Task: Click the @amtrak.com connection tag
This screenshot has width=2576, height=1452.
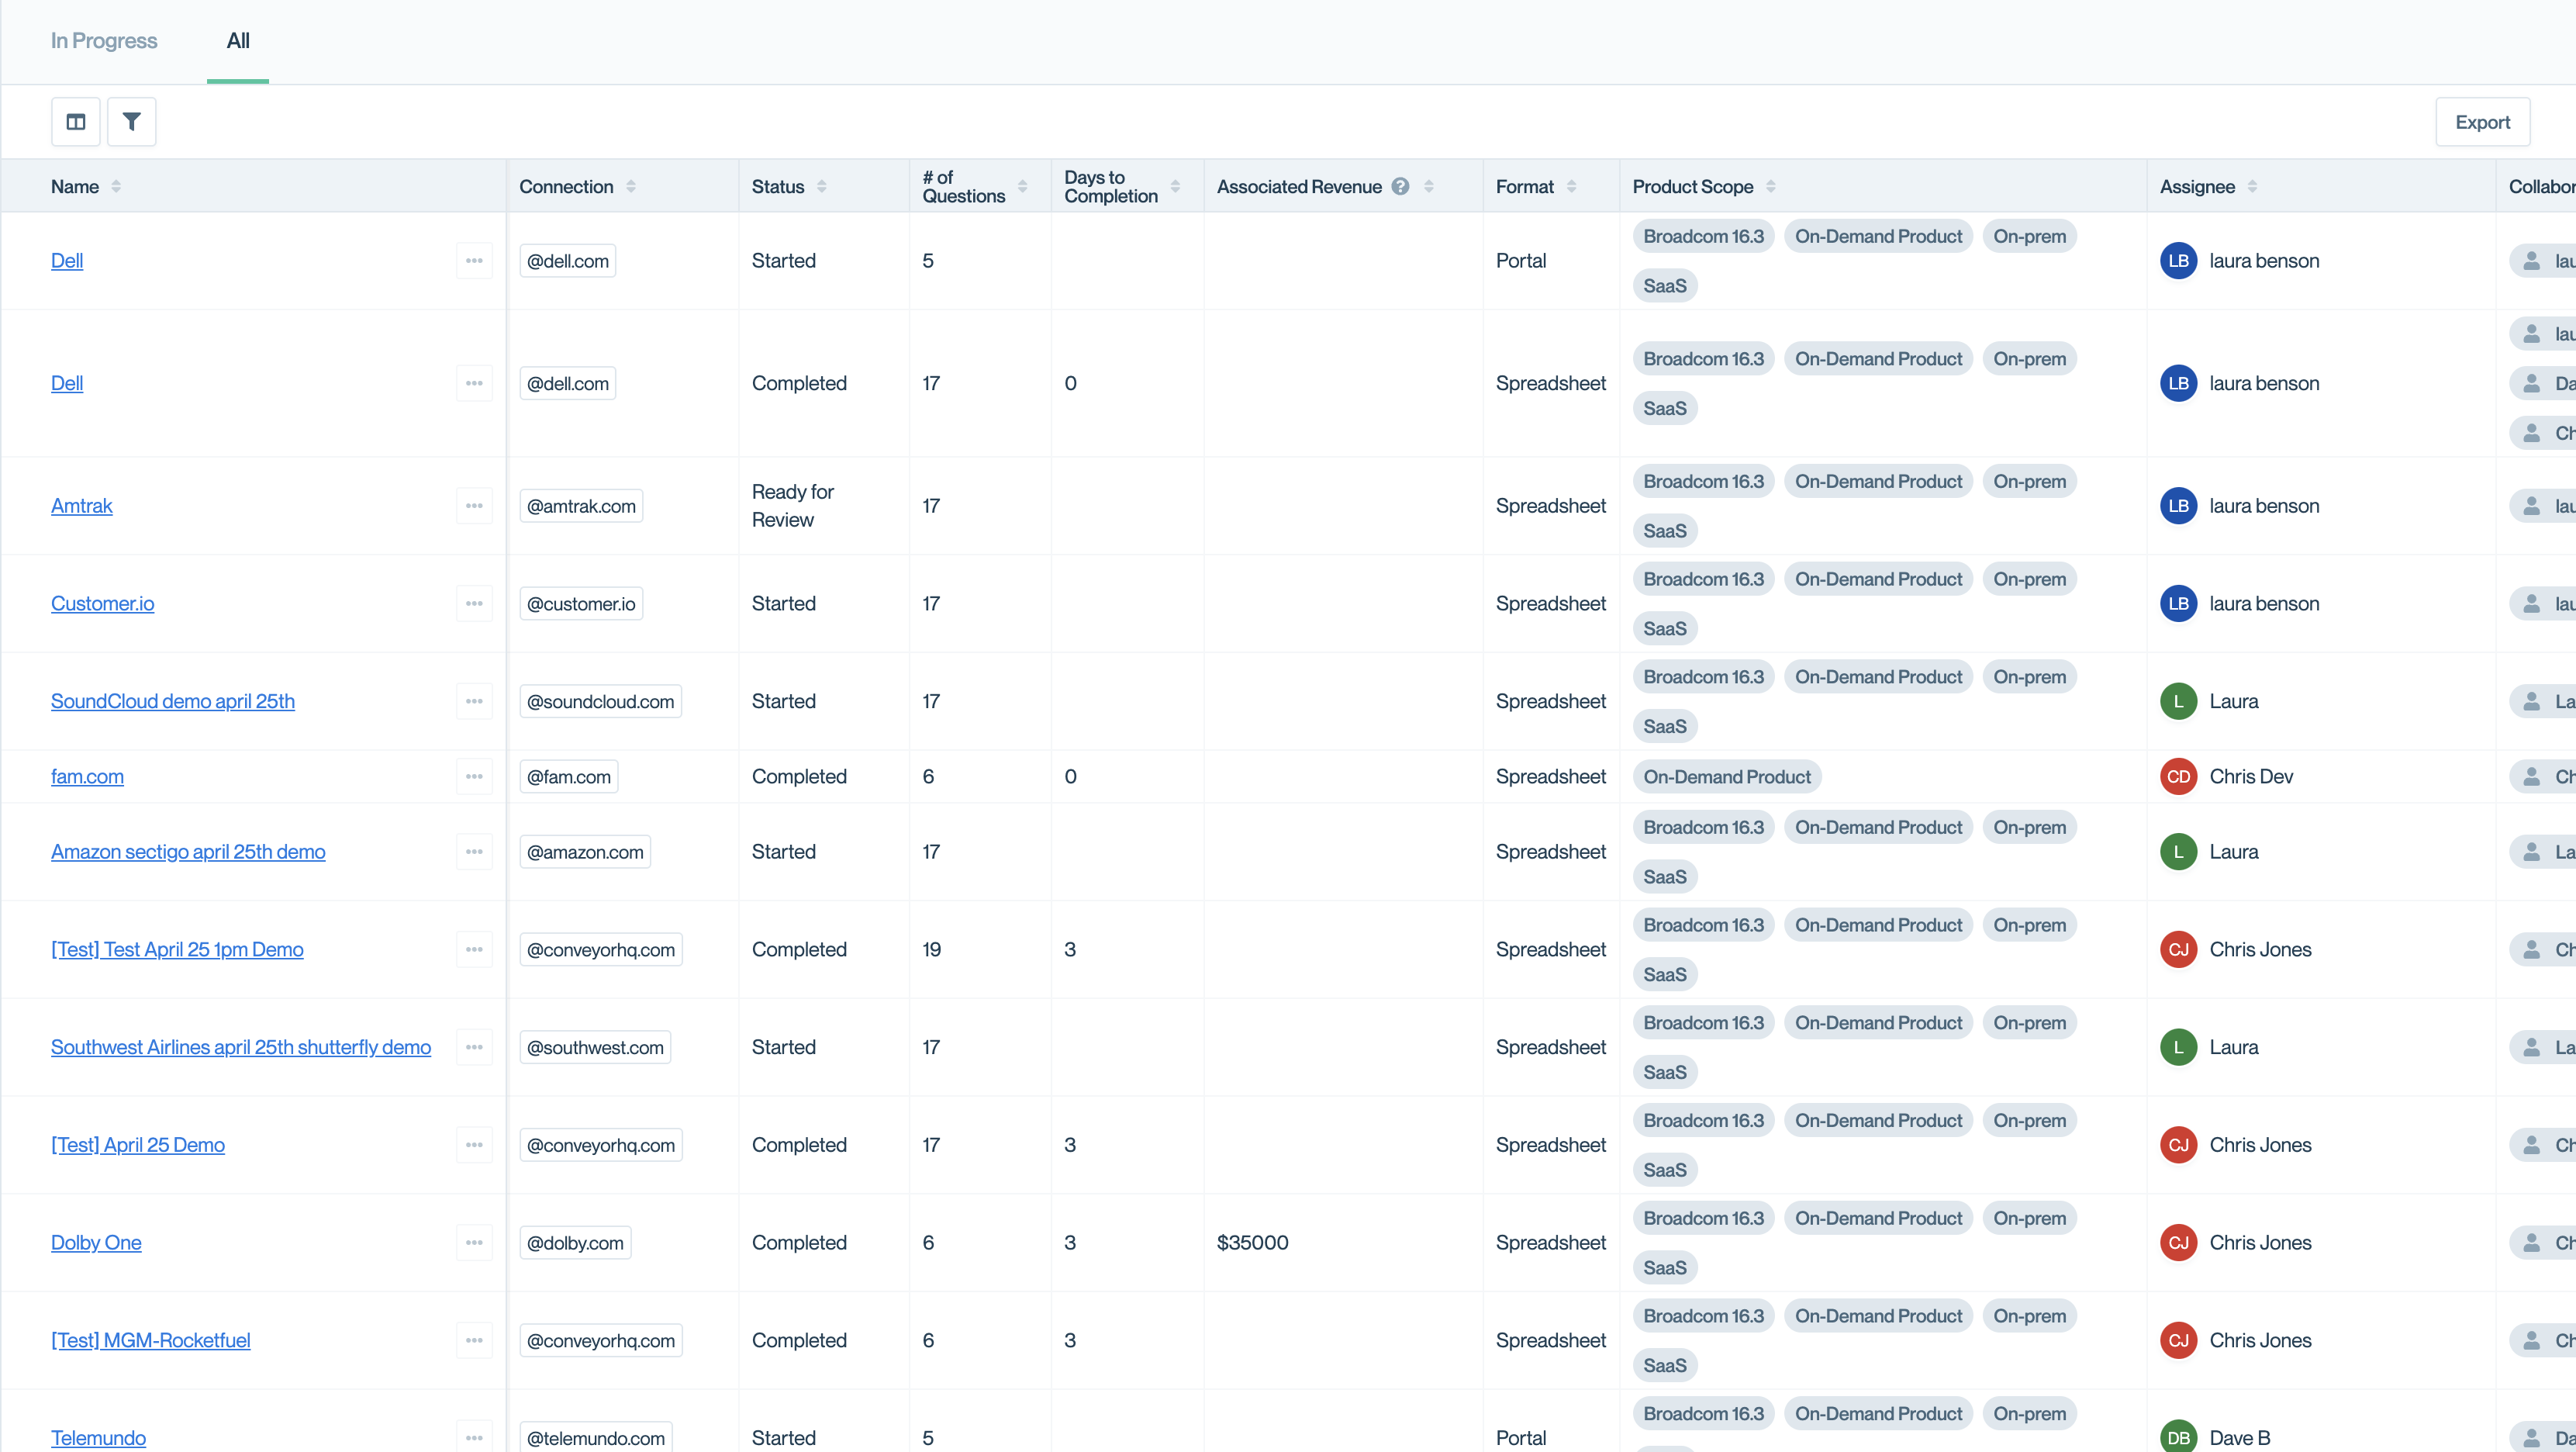Action: pyautogui.click(x=581, y=506)
